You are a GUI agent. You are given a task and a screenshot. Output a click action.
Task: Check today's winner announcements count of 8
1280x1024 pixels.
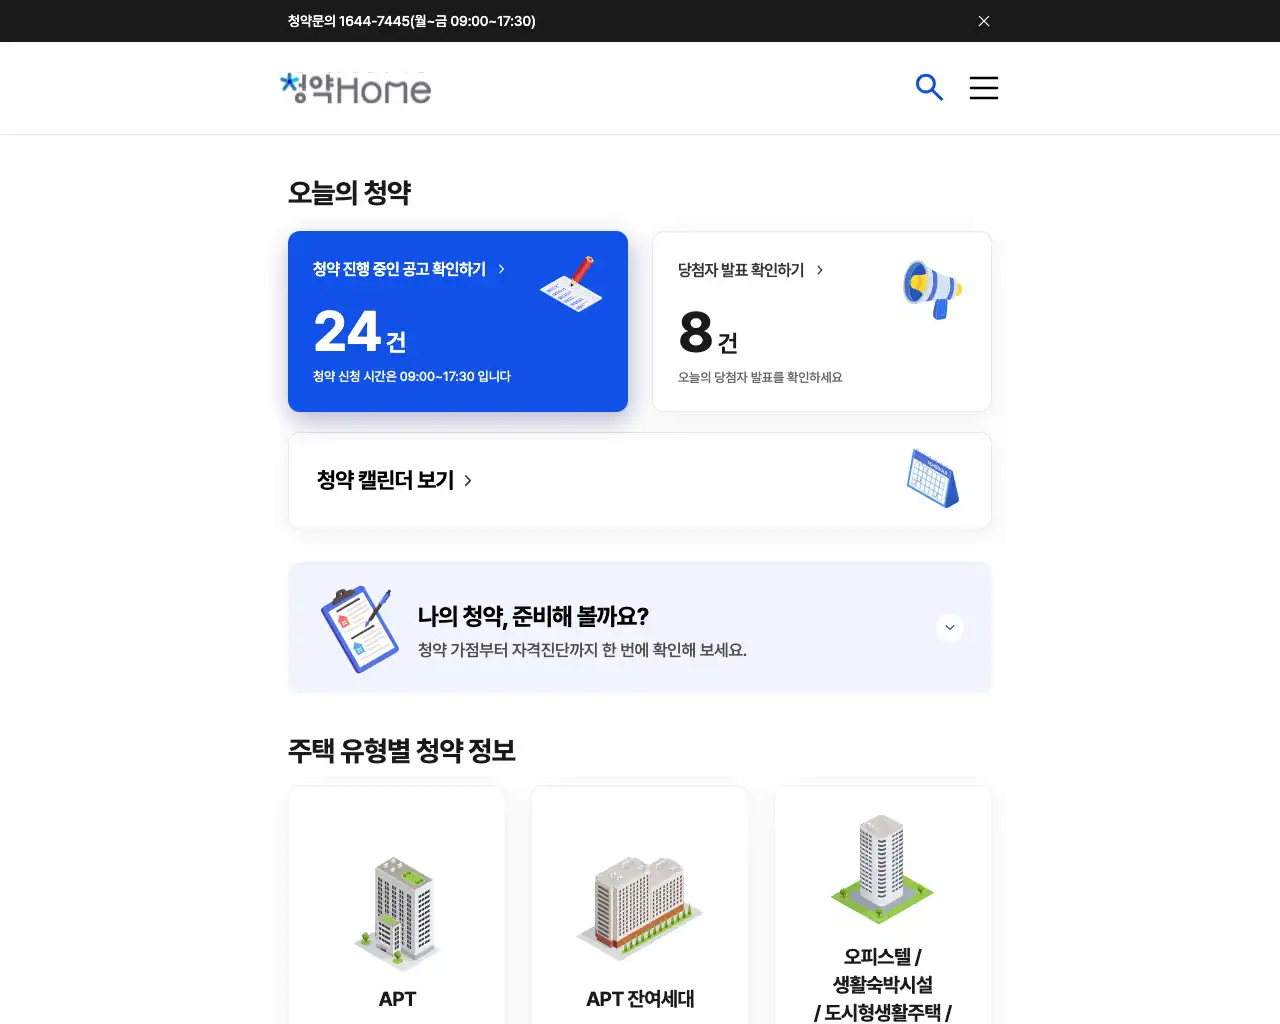[707, 335]
